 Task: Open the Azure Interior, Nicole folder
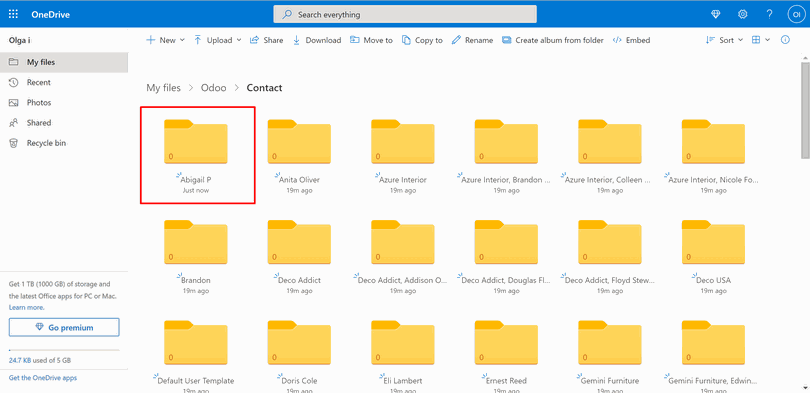tap(713, 142)
